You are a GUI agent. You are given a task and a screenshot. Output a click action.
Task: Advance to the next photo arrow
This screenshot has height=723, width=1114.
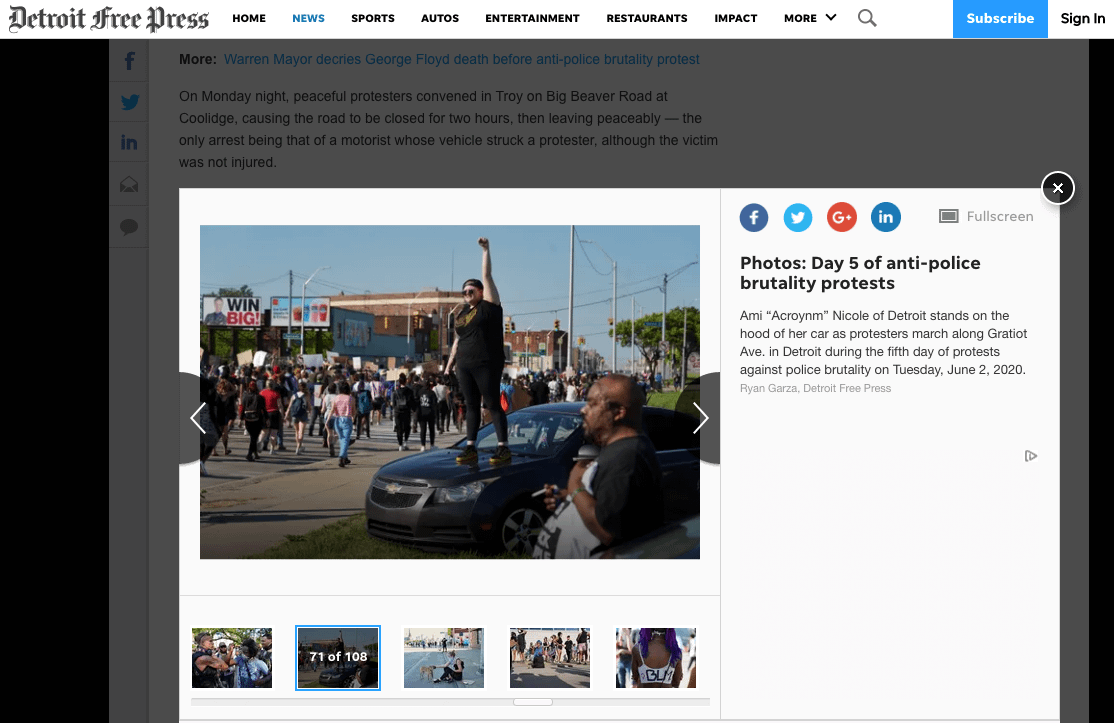click(x=700, y=418)
